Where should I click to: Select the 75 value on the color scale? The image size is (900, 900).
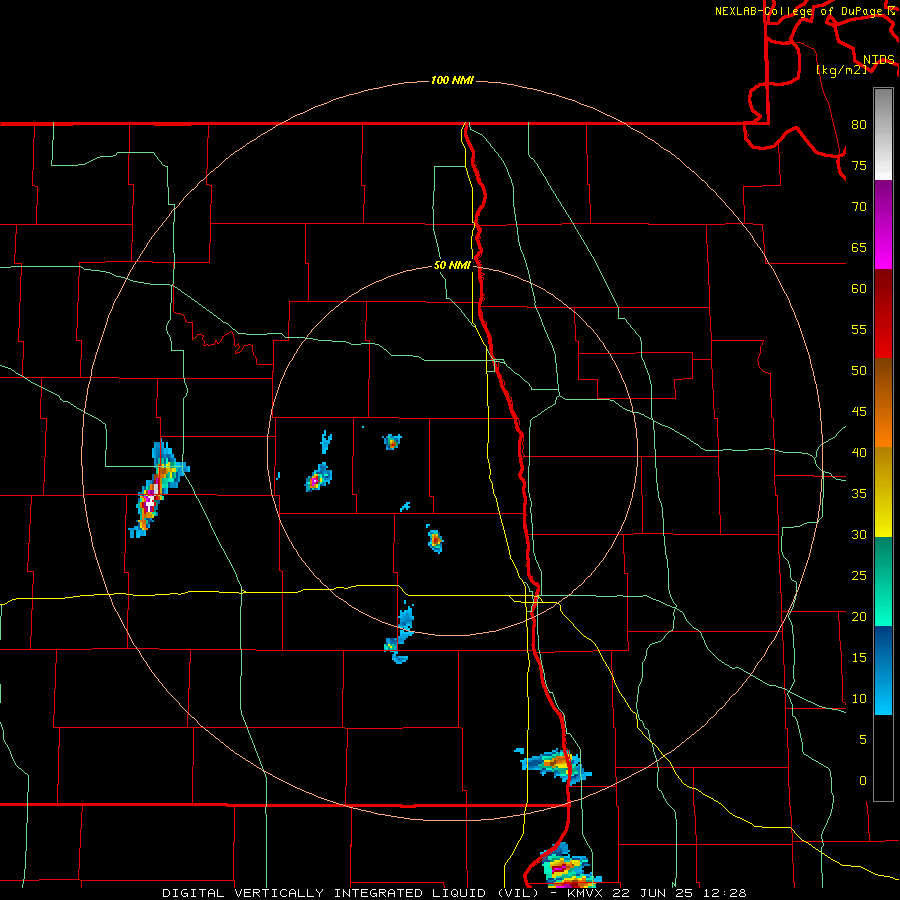click(859, 165)
